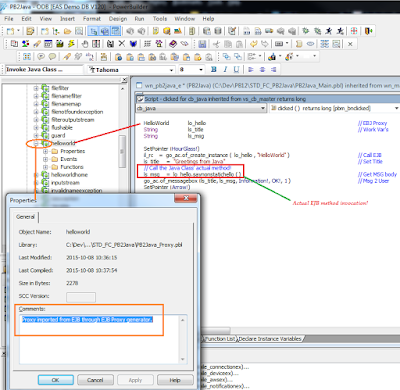Click the lightning bolt toolbar icon
Viewport: 400px width, 390px height.
click(x=71, y=44)
